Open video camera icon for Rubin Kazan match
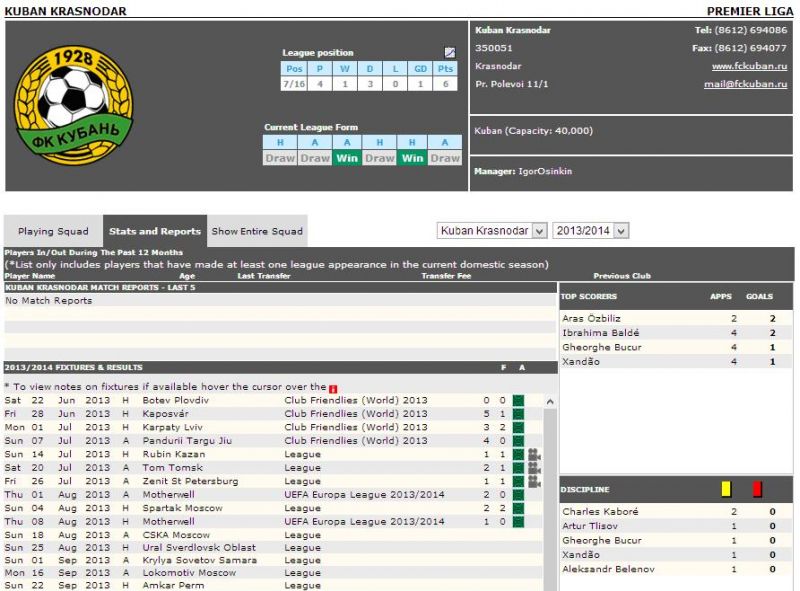Viewport: 800px width, 591px height. pyautogui.click(x=534, y=454)
